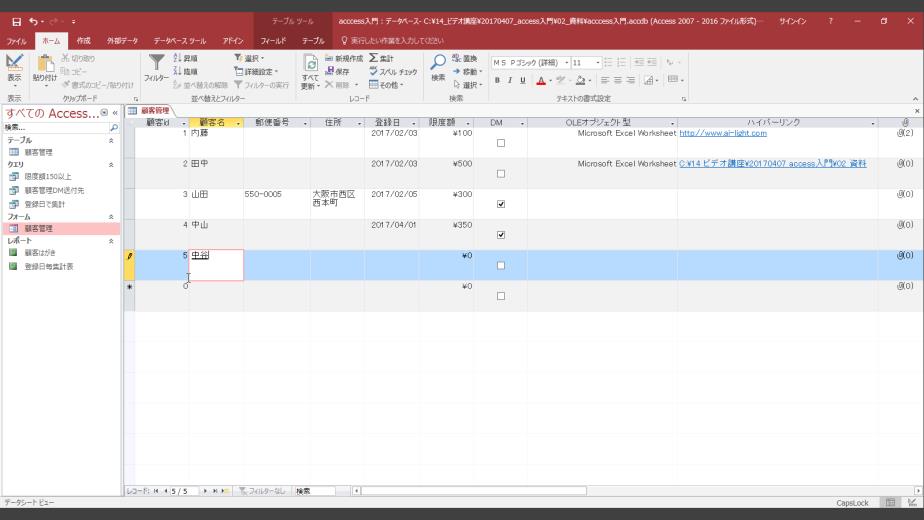Open 住所 column dropdown arrow
The height and width of the screenshot is (520, 924).
click(x=359, y=123)
